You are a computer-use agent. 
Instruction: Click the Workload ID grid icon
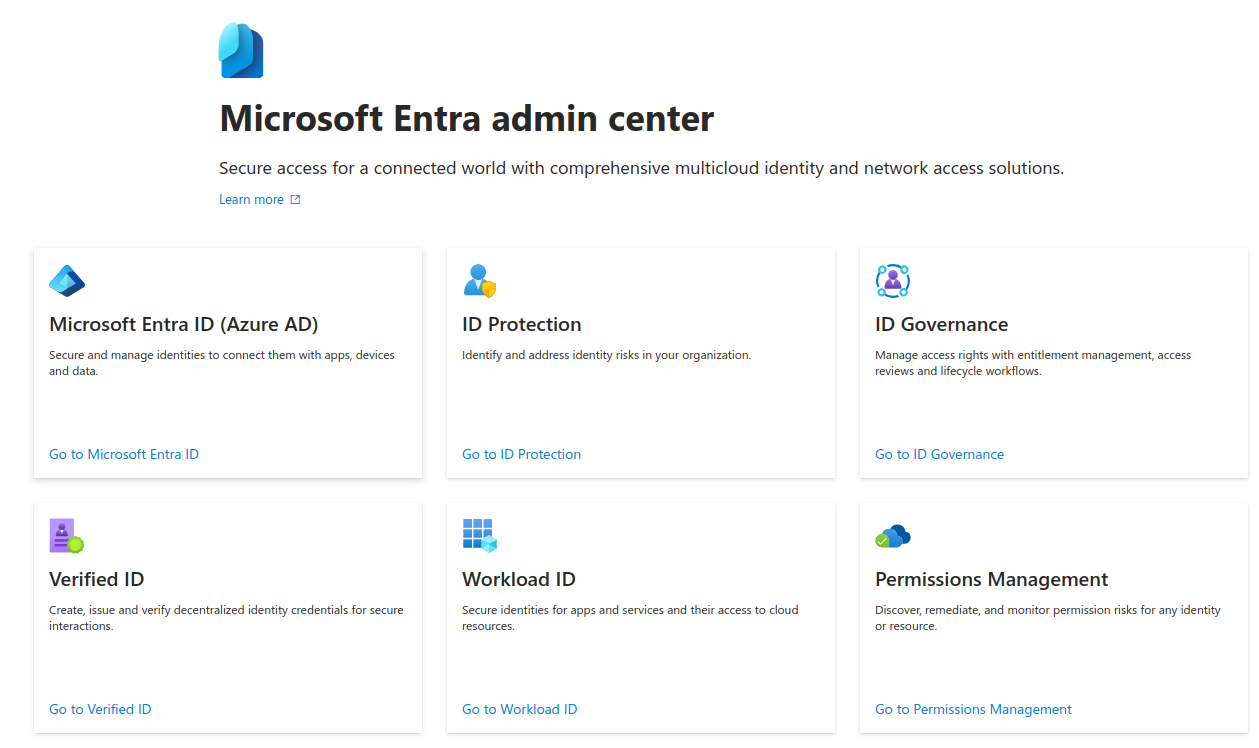(480, 536)
